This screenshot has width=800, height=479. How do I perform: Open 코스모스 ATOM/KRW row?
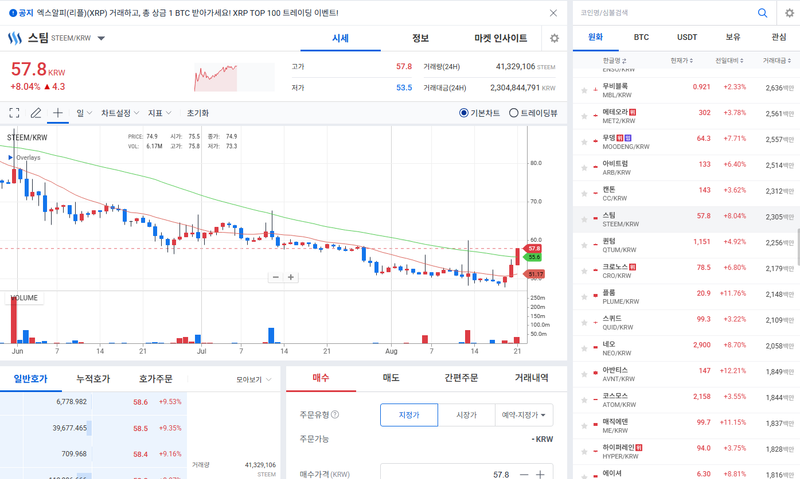(x=686, y=400)
